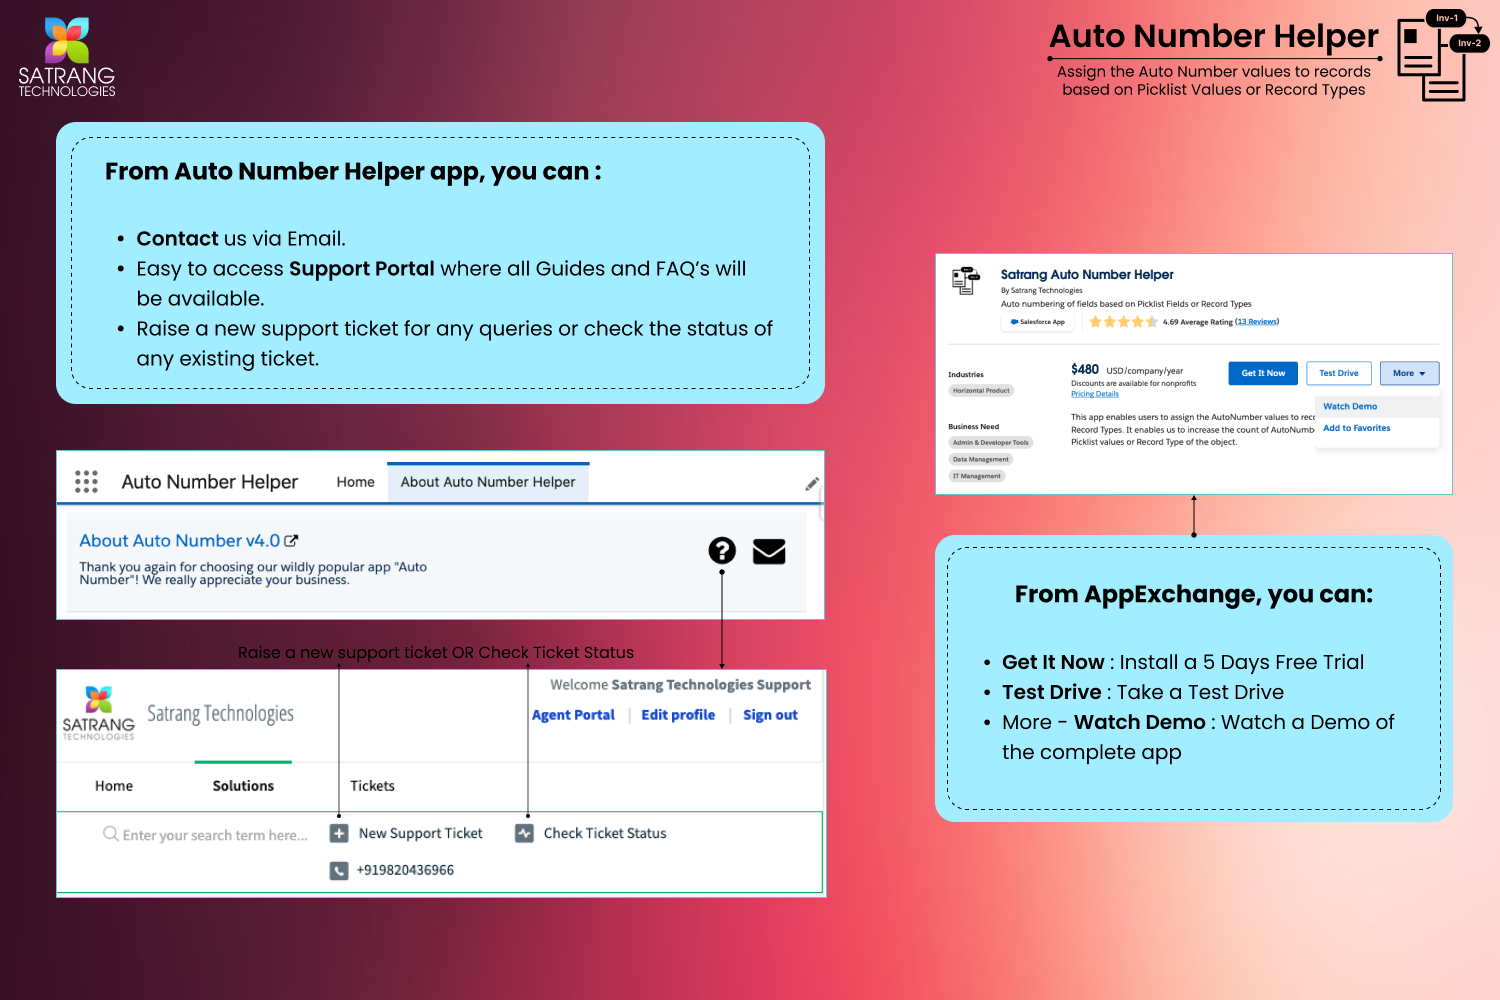This screenshot has width=1500, height=1000.
Task: Select the Solutions tab in support portal
Action: point(243,786)
